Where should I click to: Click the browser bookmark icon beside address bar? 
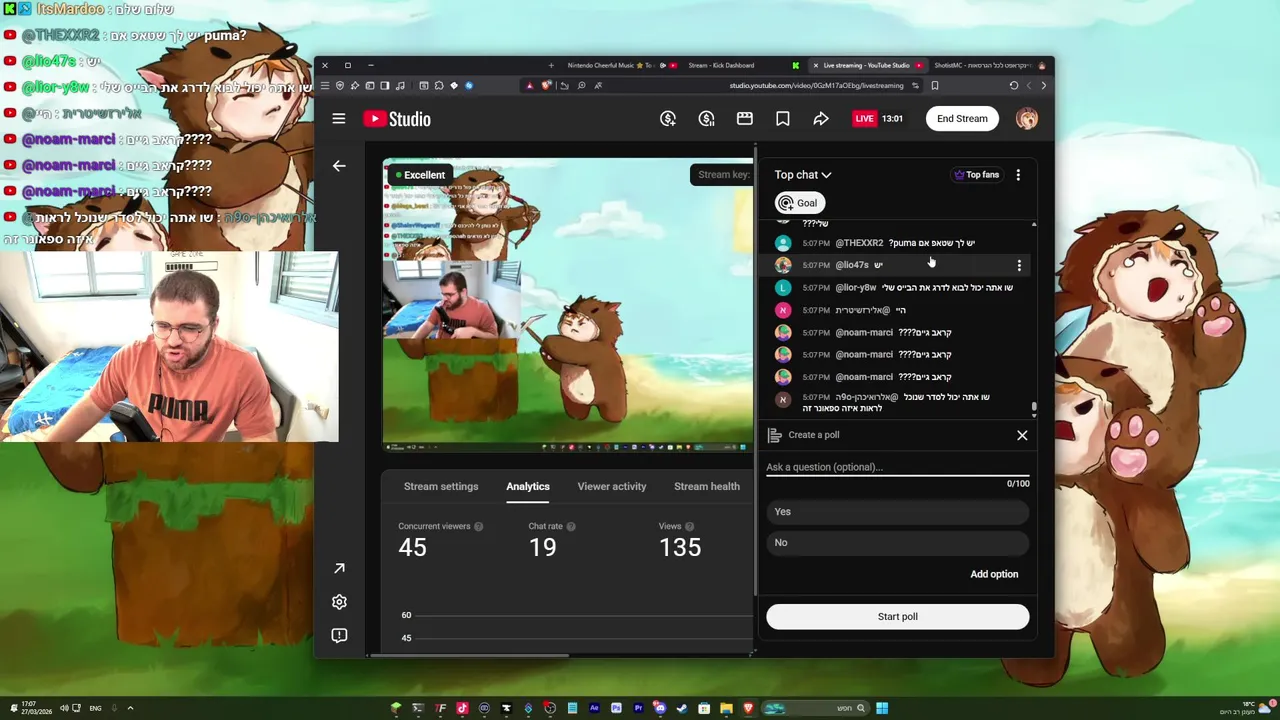click(935, 86)
